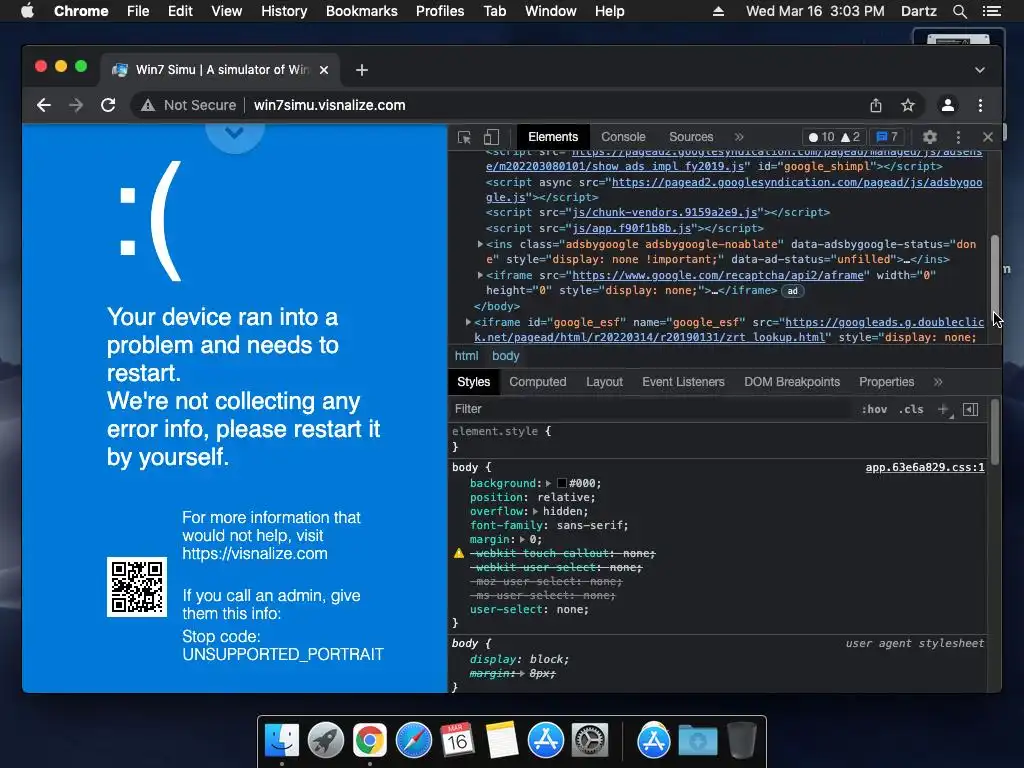
Task: Expand the margin: 0 shorthand triangle
Action: point(522,539)
